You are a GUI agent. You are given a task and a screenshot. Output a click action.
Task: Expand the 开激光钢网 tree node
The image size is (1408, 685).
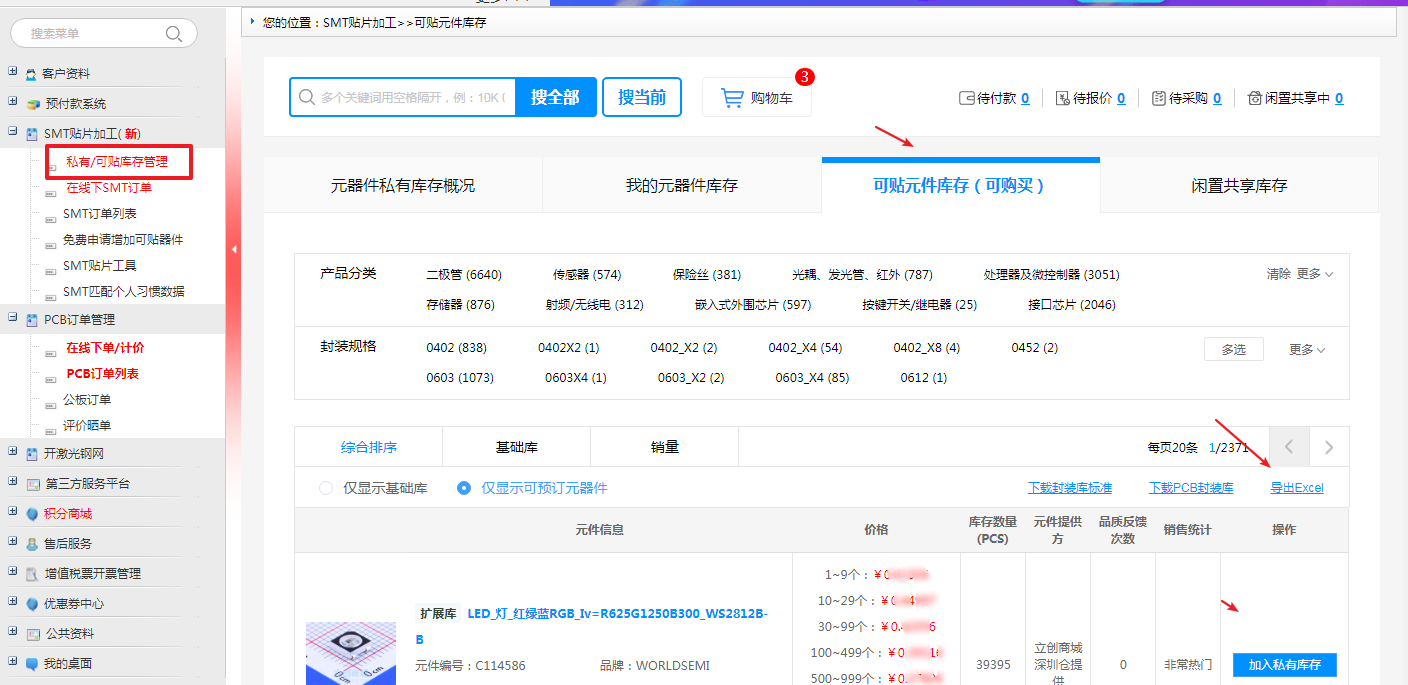click(12, 453)
